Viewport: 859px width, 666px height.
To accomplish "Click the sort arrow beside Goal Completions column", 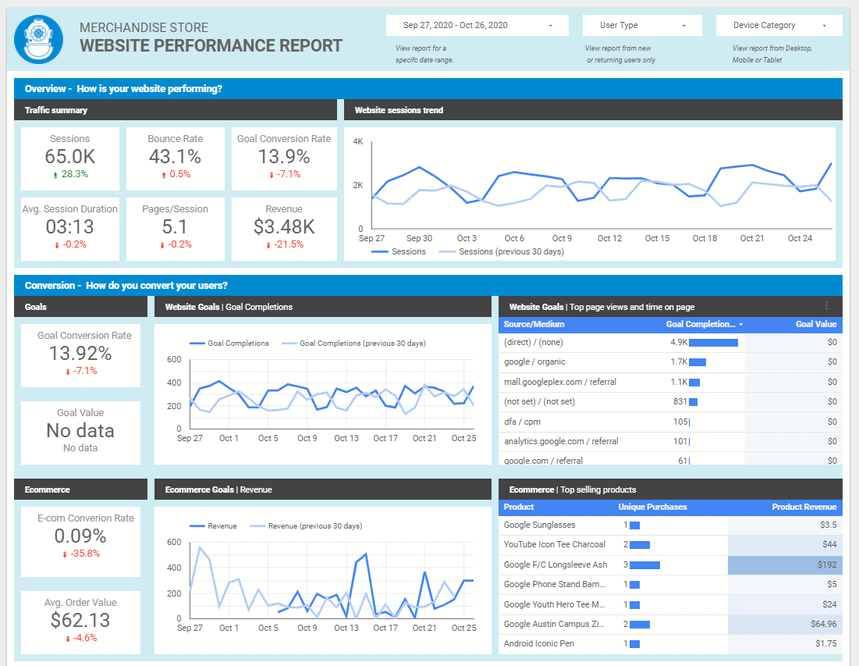I will coord(741,325).
